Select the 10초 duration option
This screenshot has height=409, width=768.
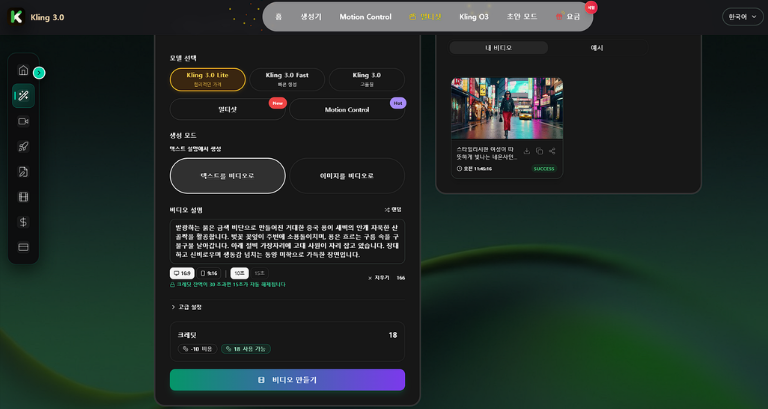(x=240, y=273)
